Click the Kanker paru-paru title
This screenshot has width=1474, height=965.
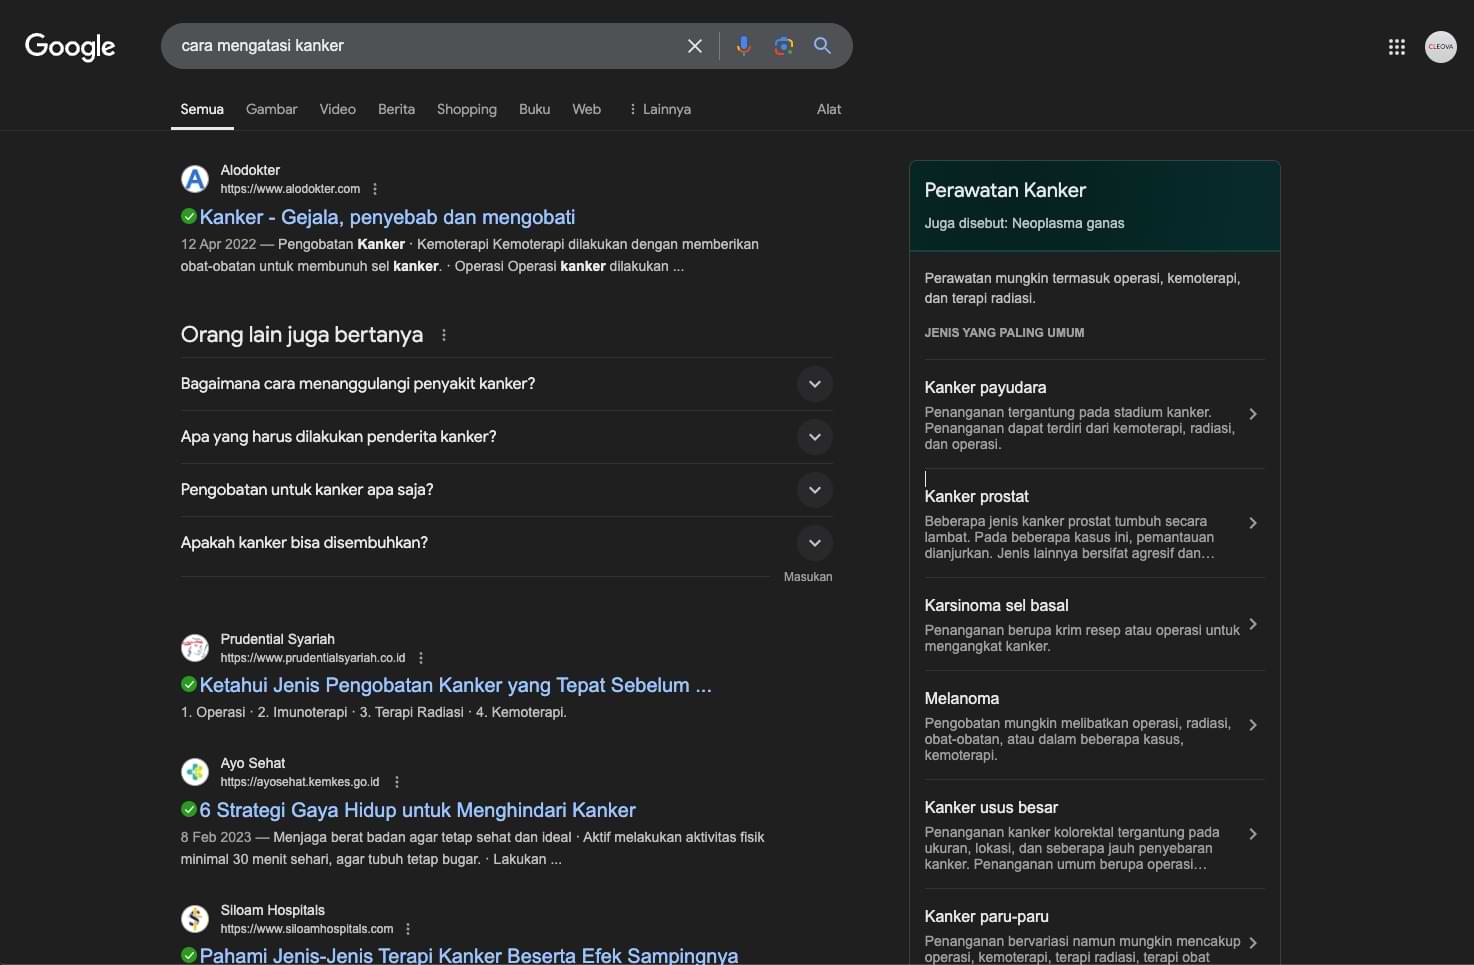point(987,917)
